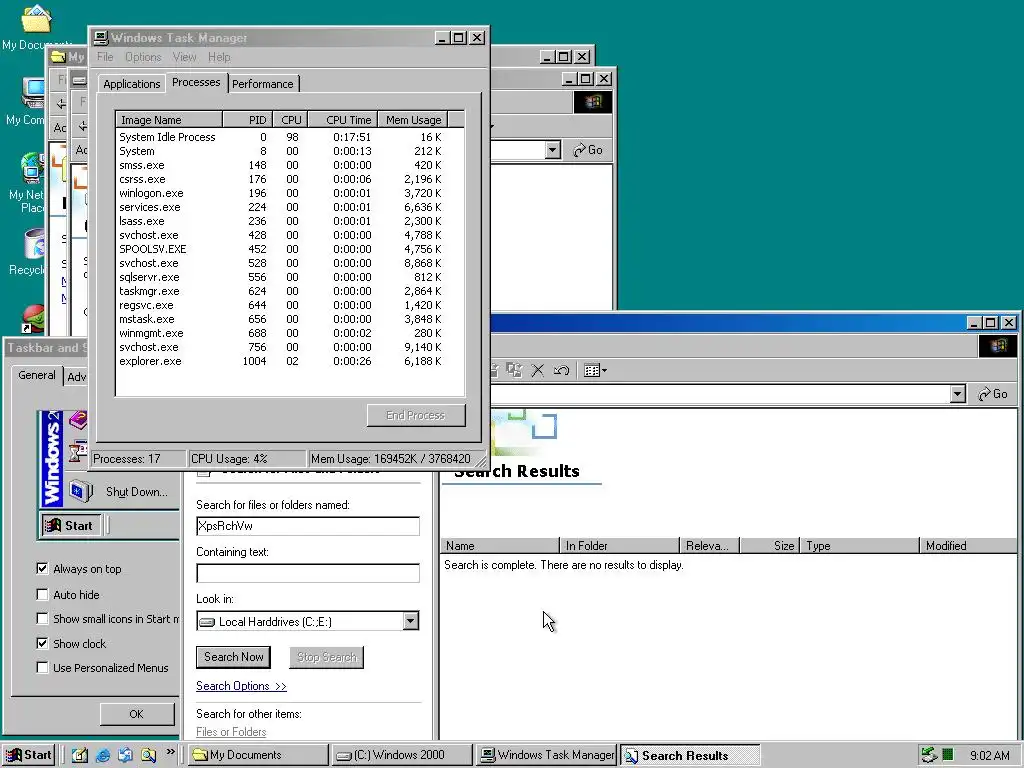Sort search results by In Folder column
The height and width of the screenshot is (768, 1024).
pyautogui.click(x=619, y=545)
